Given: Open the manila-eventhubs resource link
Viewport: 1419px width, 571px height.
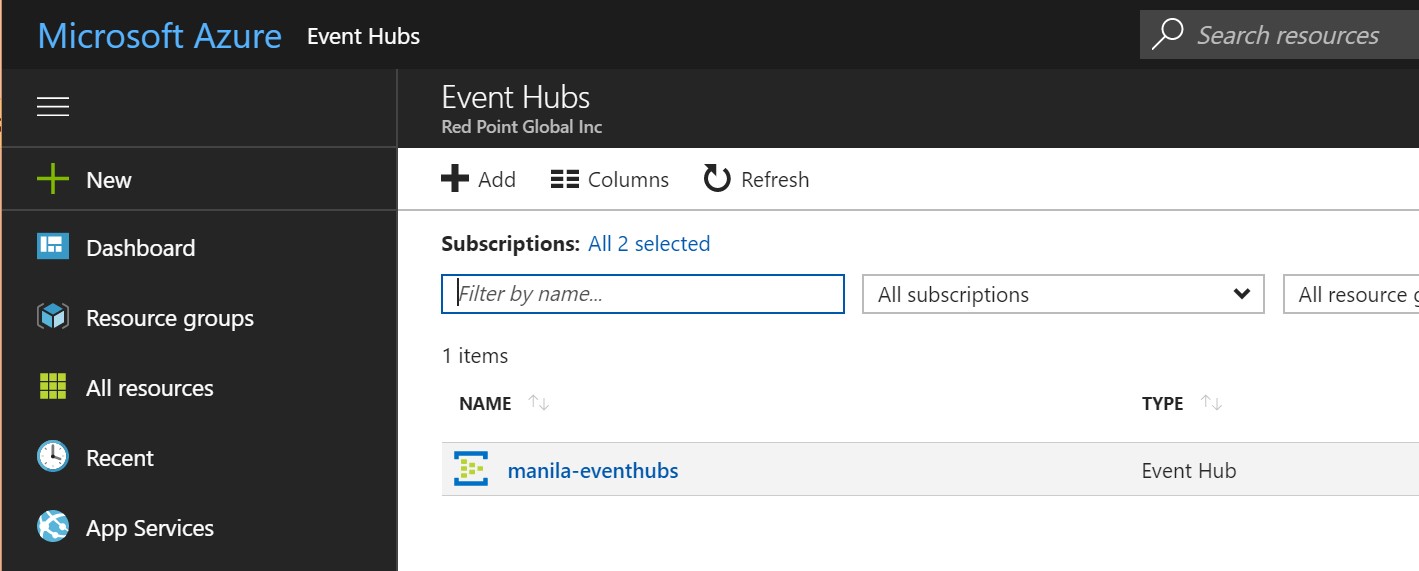Looking at the screenshot, I should click(x=593, y=470).
